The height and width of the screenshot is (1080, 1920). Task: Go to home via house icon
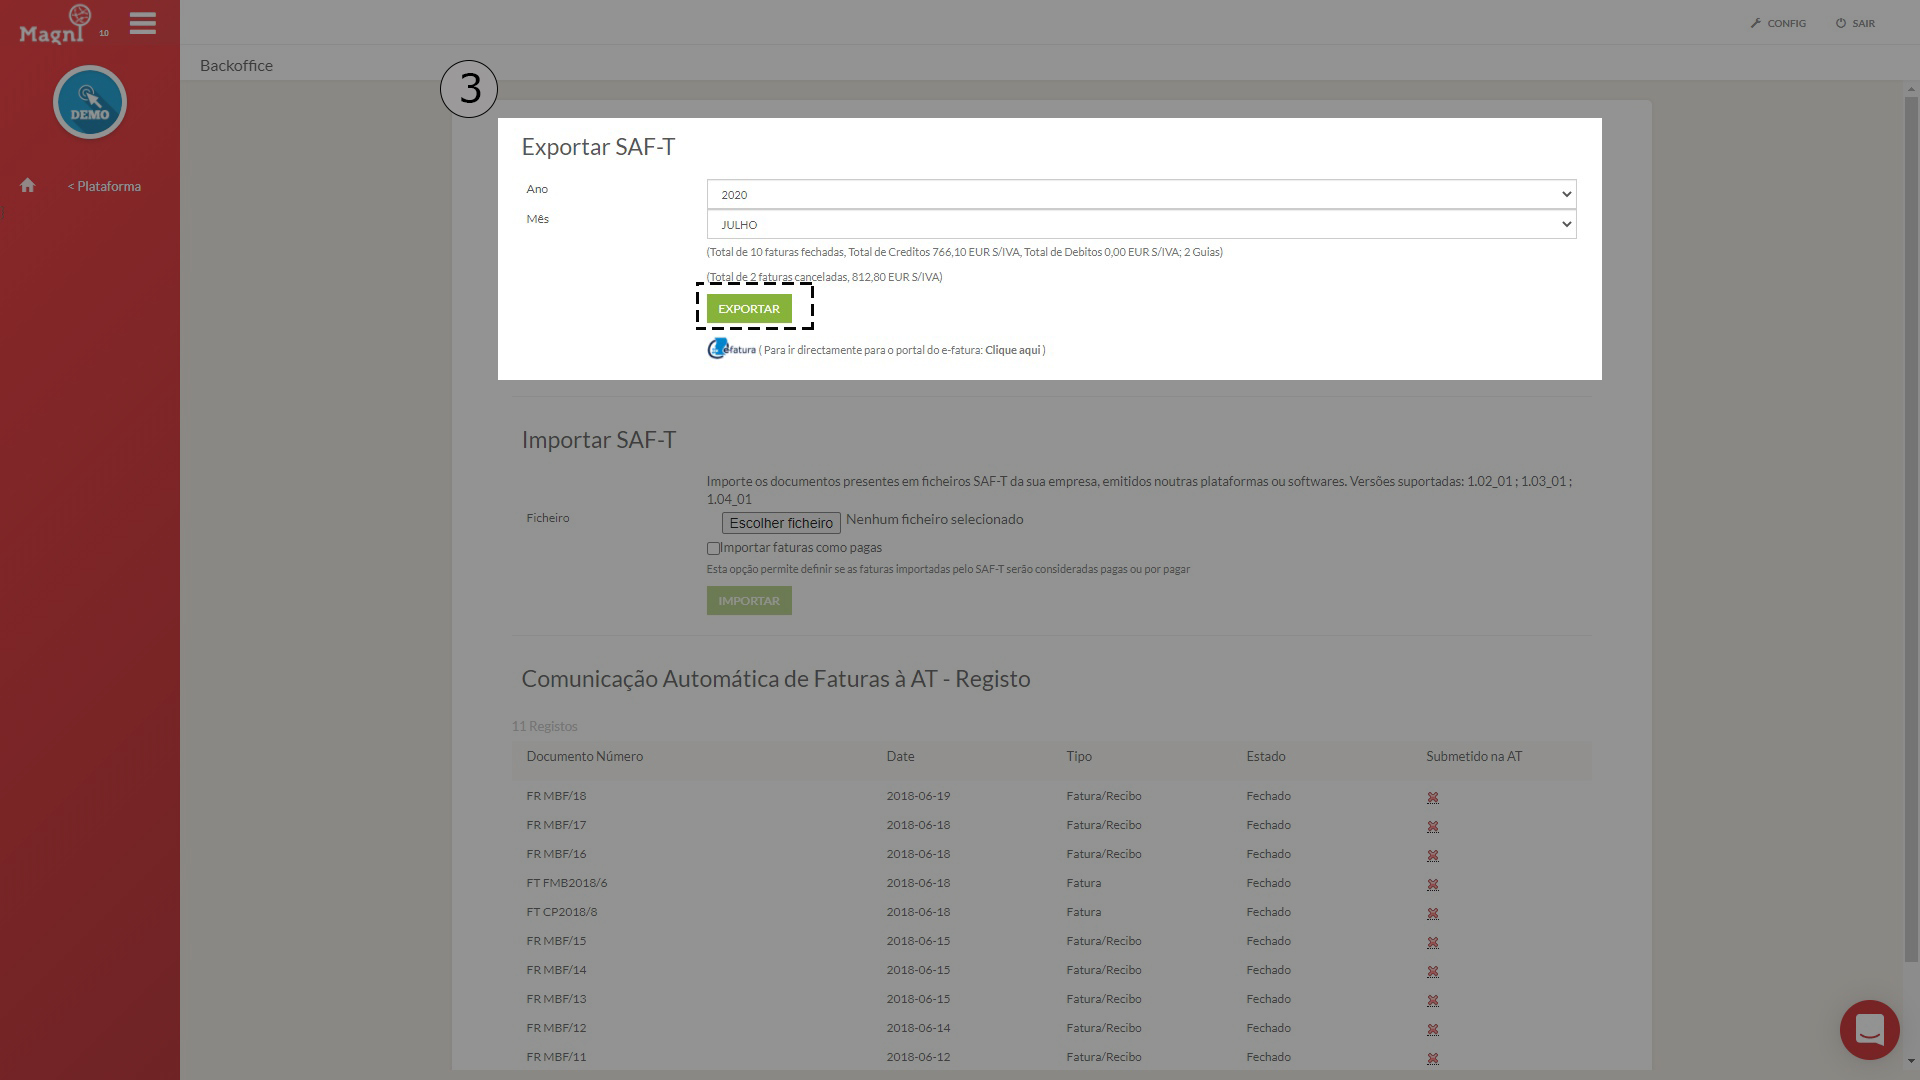pyautogui.click(x=28, y=185)
